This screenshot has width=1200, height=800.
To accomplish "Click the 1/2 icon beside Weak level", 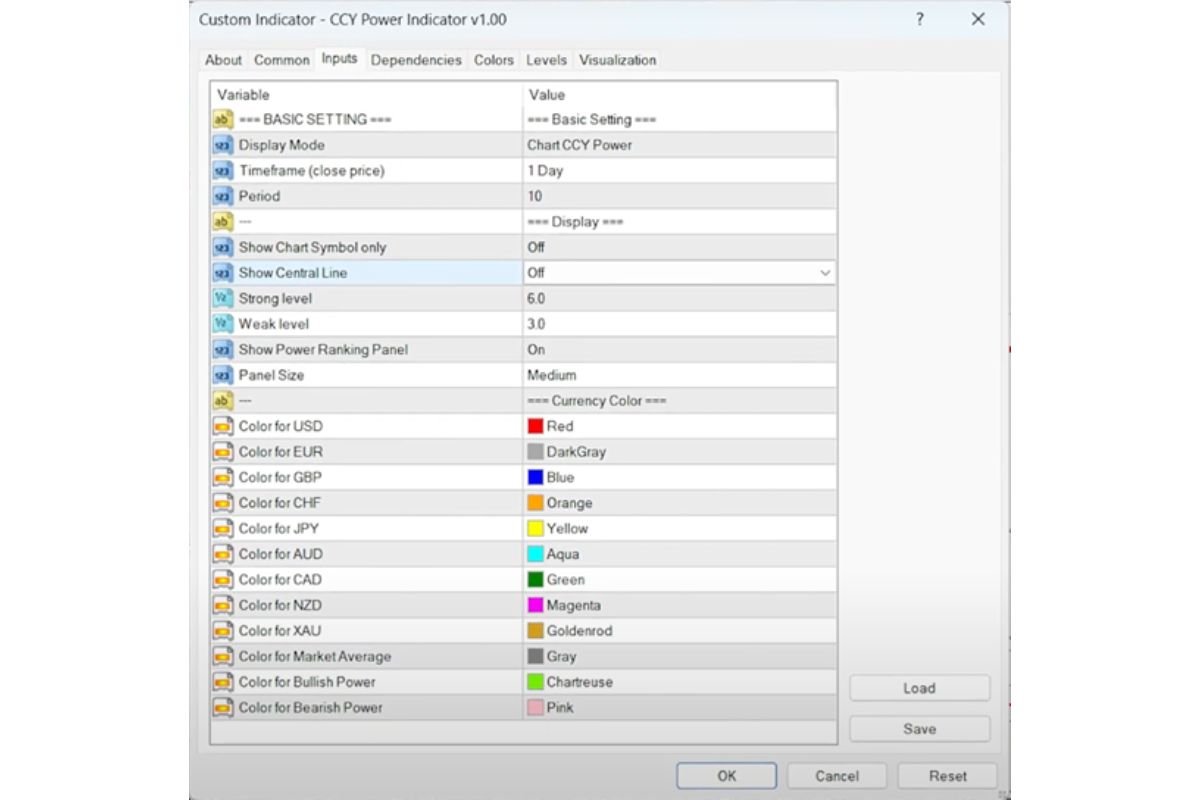I will [222, 323].
